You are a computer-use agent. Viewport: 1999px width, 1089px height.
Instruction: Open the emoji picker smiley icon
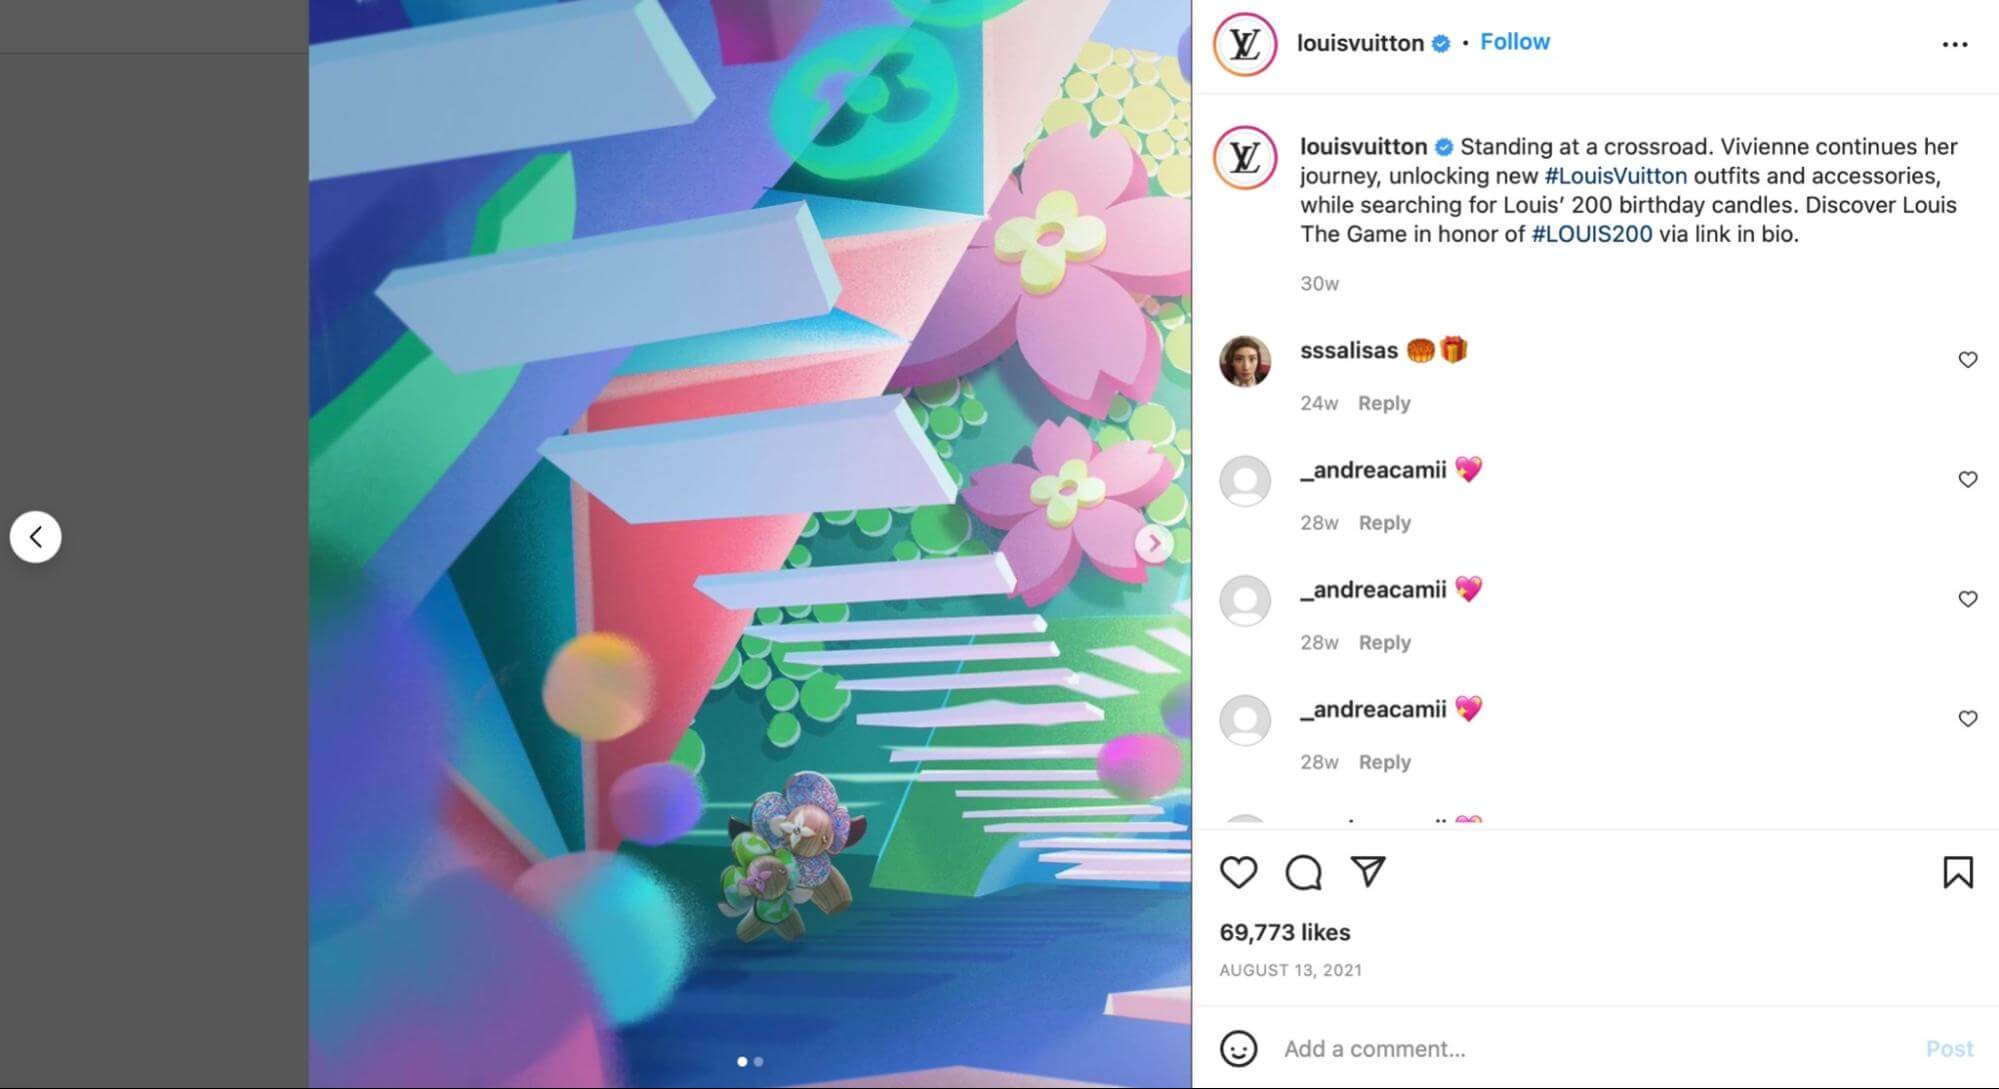(x=1238, y=1048)
